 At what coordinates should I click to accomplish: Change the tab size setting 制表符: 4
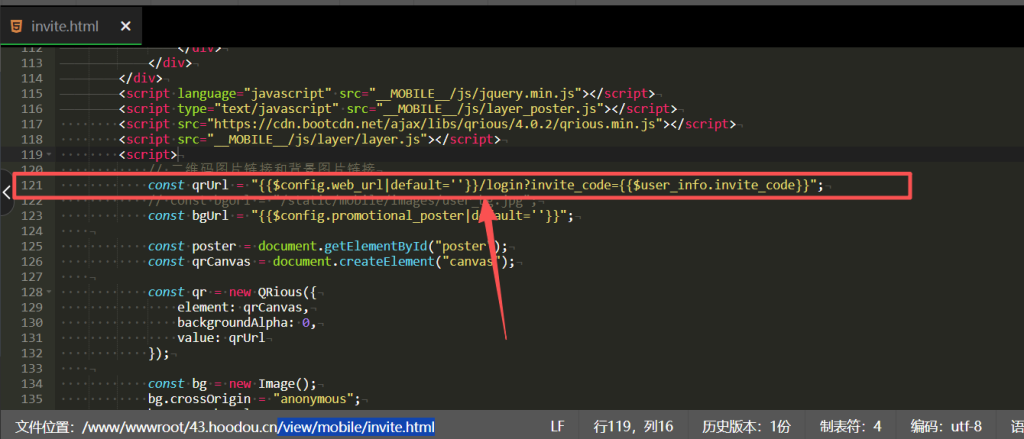tap(850, 427)
